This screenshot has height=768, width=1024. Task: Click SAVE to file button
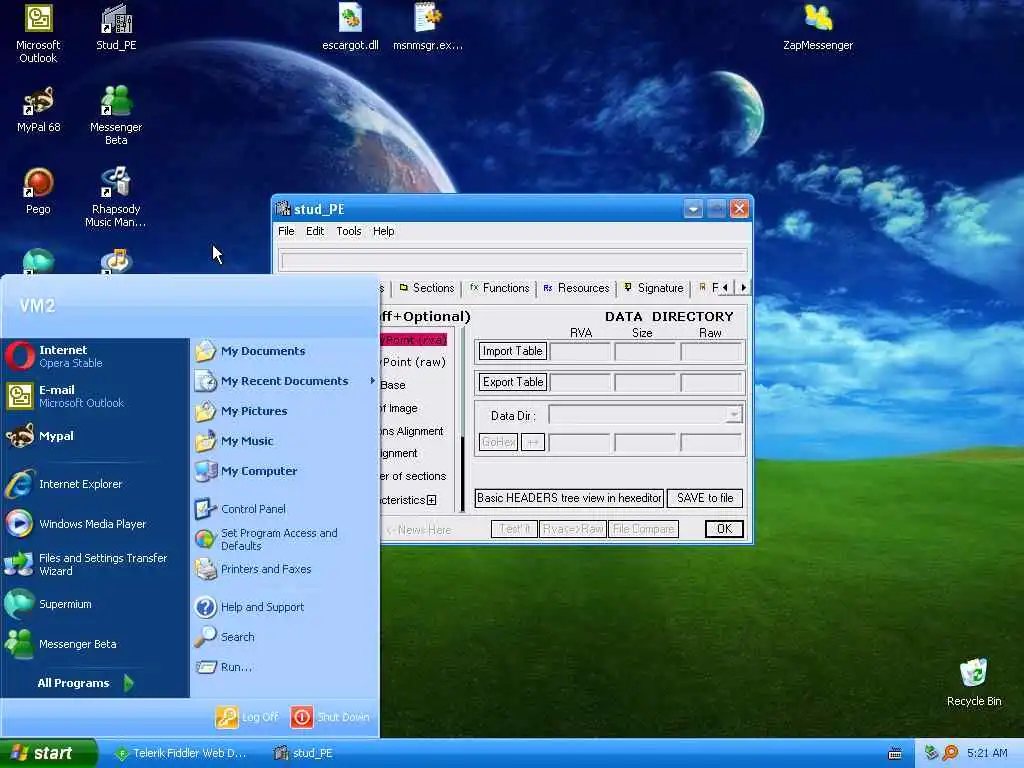[705, 498]
